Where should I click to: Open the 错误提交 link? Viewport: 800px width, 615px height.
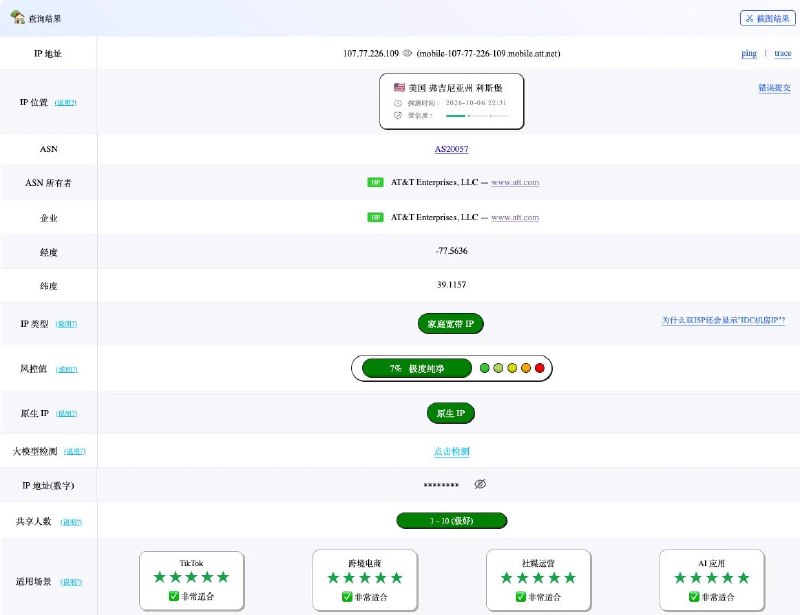click(x=774, y=88)
